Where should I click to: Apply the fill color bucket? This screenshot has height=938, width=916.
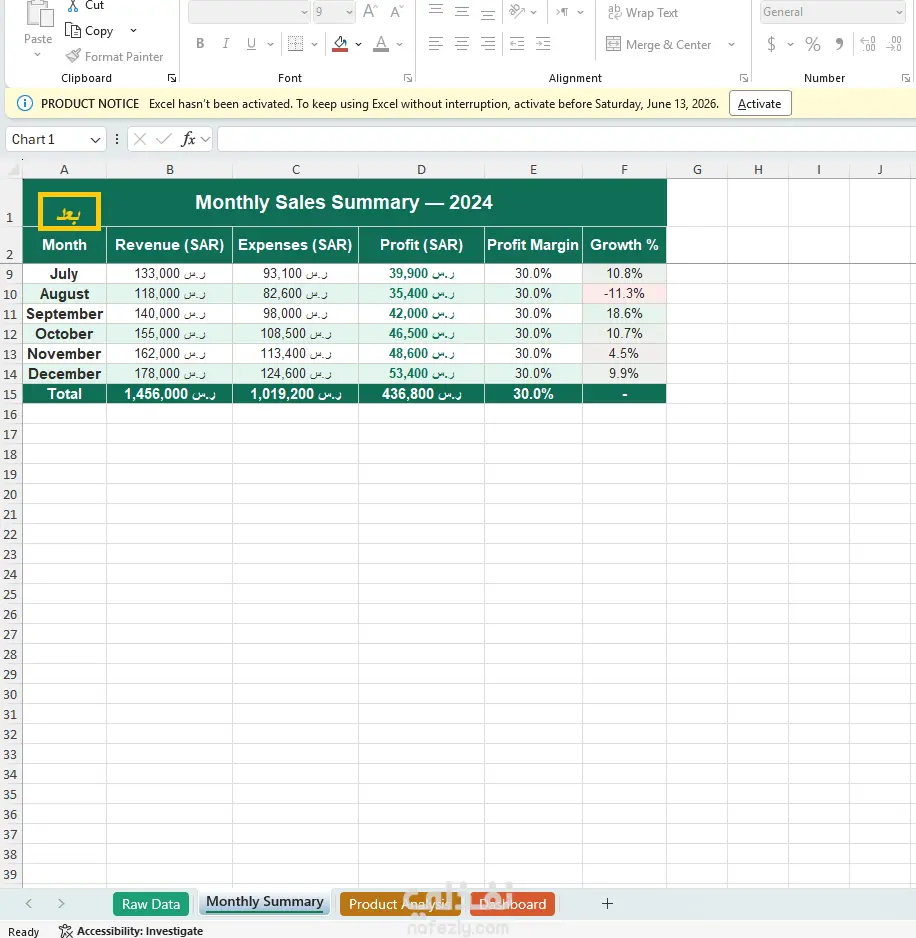coord(340,44)
